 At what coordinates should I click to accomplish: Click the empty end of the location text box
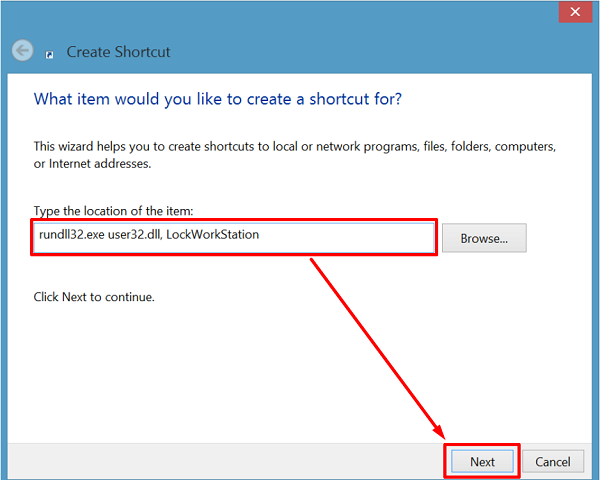coord(344,237)
